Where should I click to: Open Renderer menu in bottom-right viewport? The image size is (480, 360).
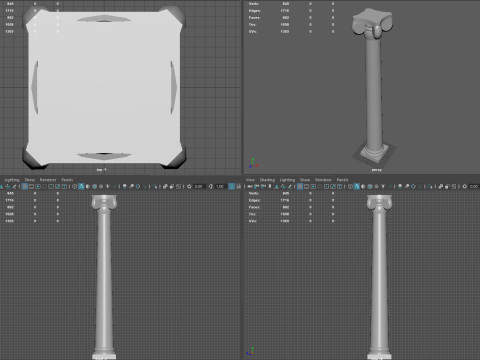click(323, 180)
